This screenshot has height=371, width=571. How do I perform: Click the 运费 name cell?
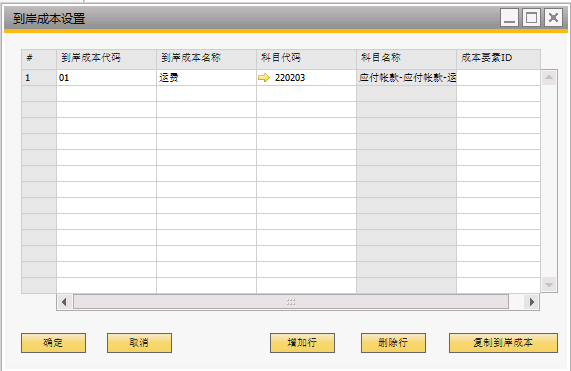click(206, 78)
